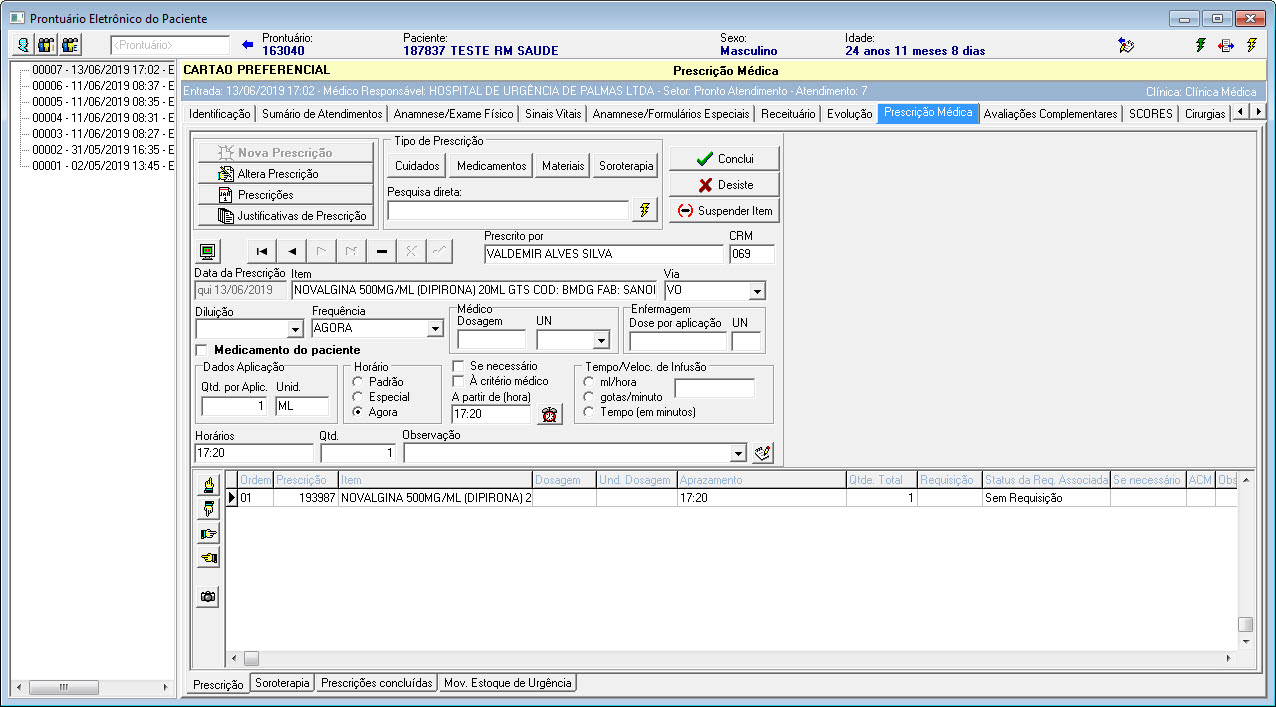Click the hand pointing down icon
Image resolution: width=1276 pixels, height=707 pixels.
click(x=208, y=510)
